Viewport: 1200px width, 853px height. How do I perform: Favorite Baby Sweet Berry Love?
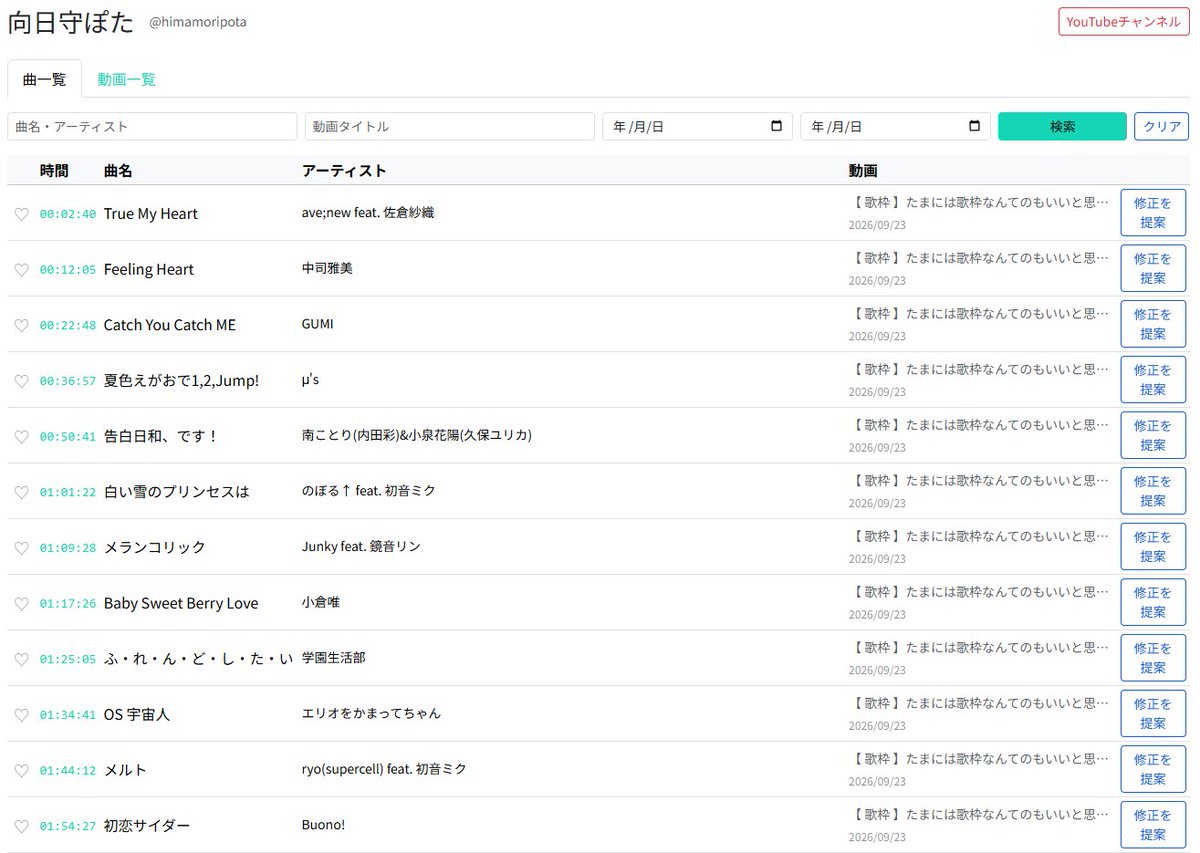(21, 604)
